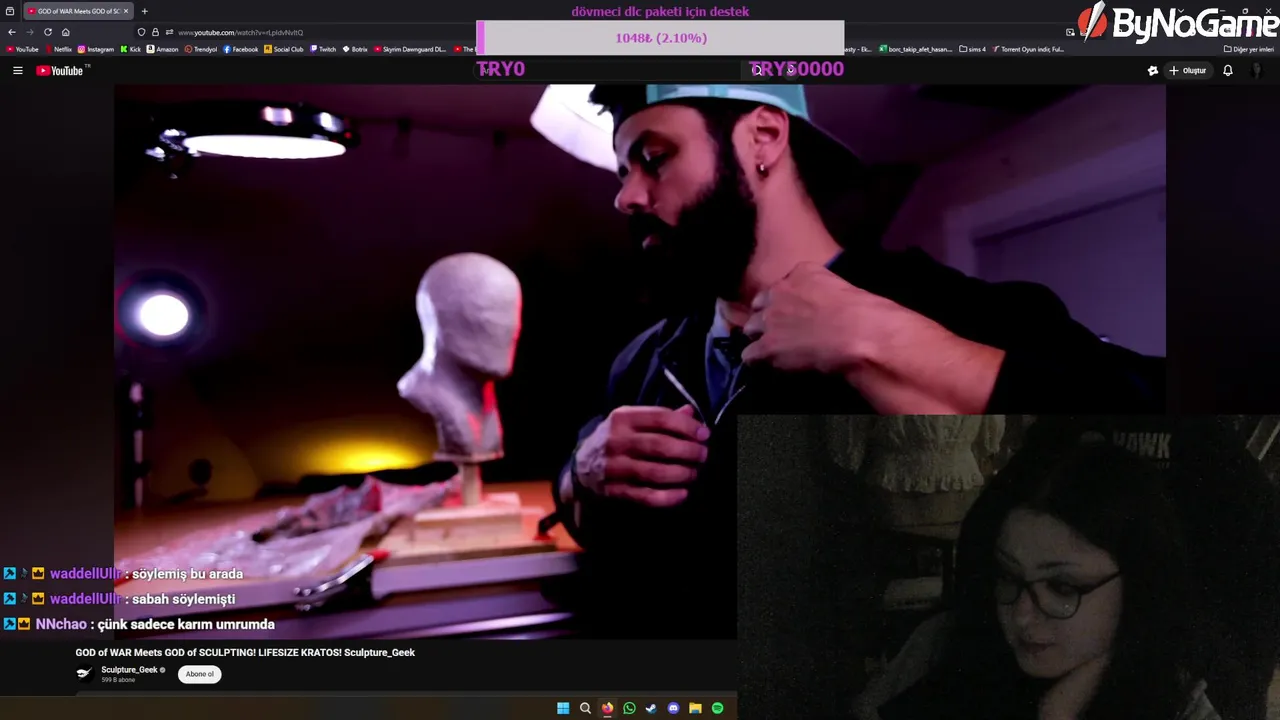Image resolution: width=1280 pixels, height=720 pixels.
Task: Open the YouTube bookmark
Action: pos(22,49)
